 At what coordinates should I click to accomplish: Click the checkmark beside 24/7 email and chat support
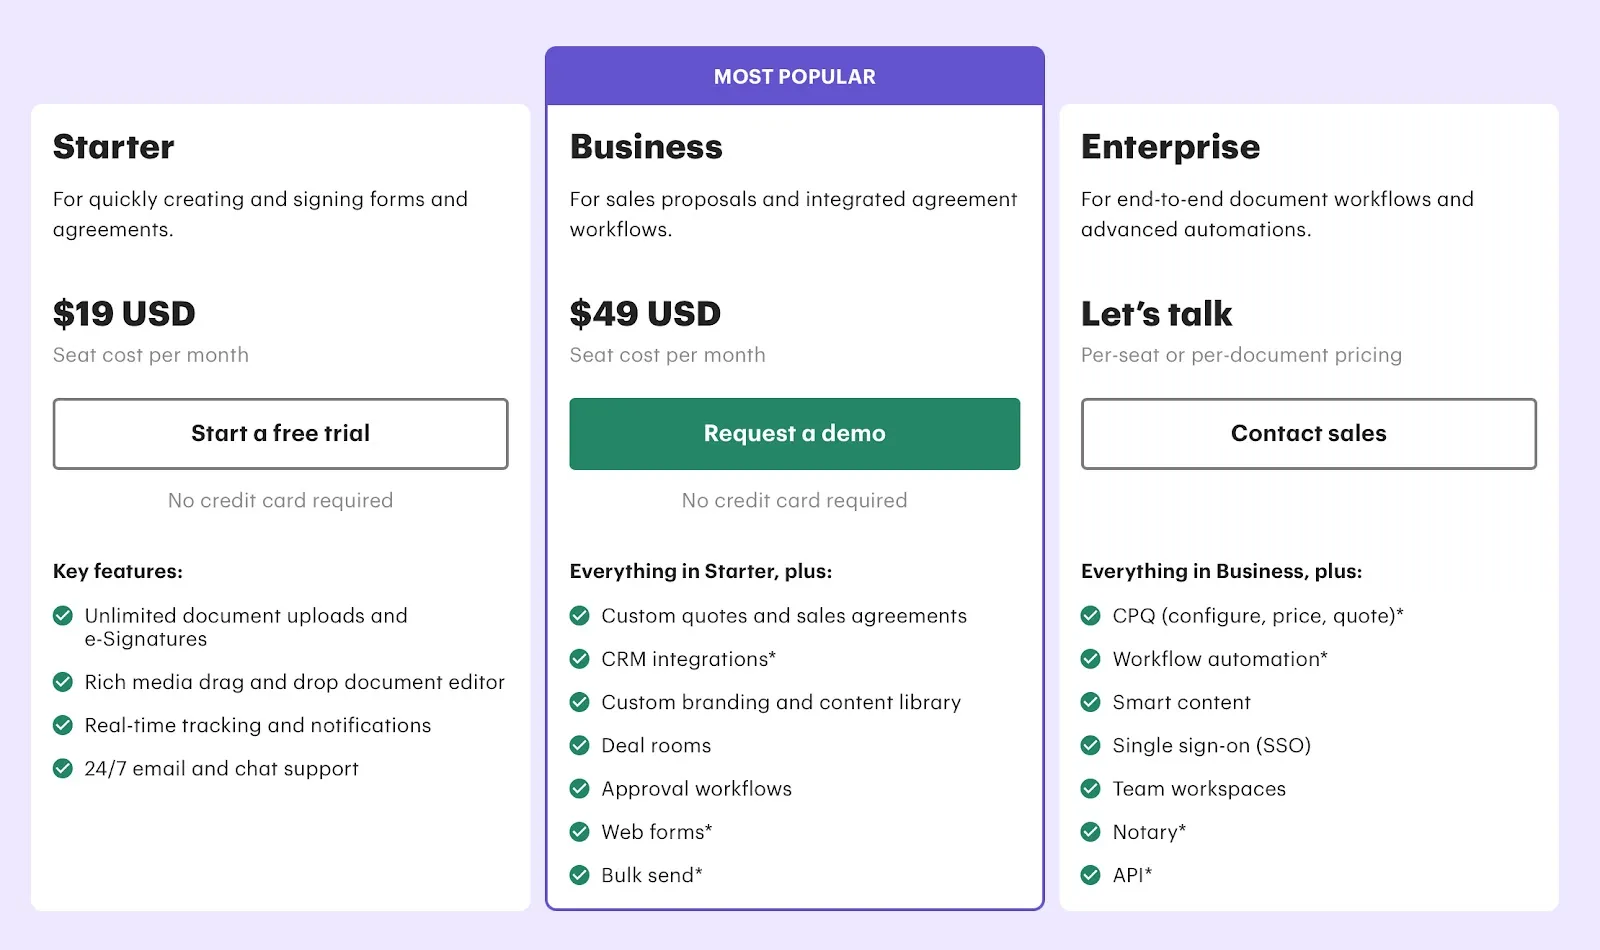(x=61, y=769)
